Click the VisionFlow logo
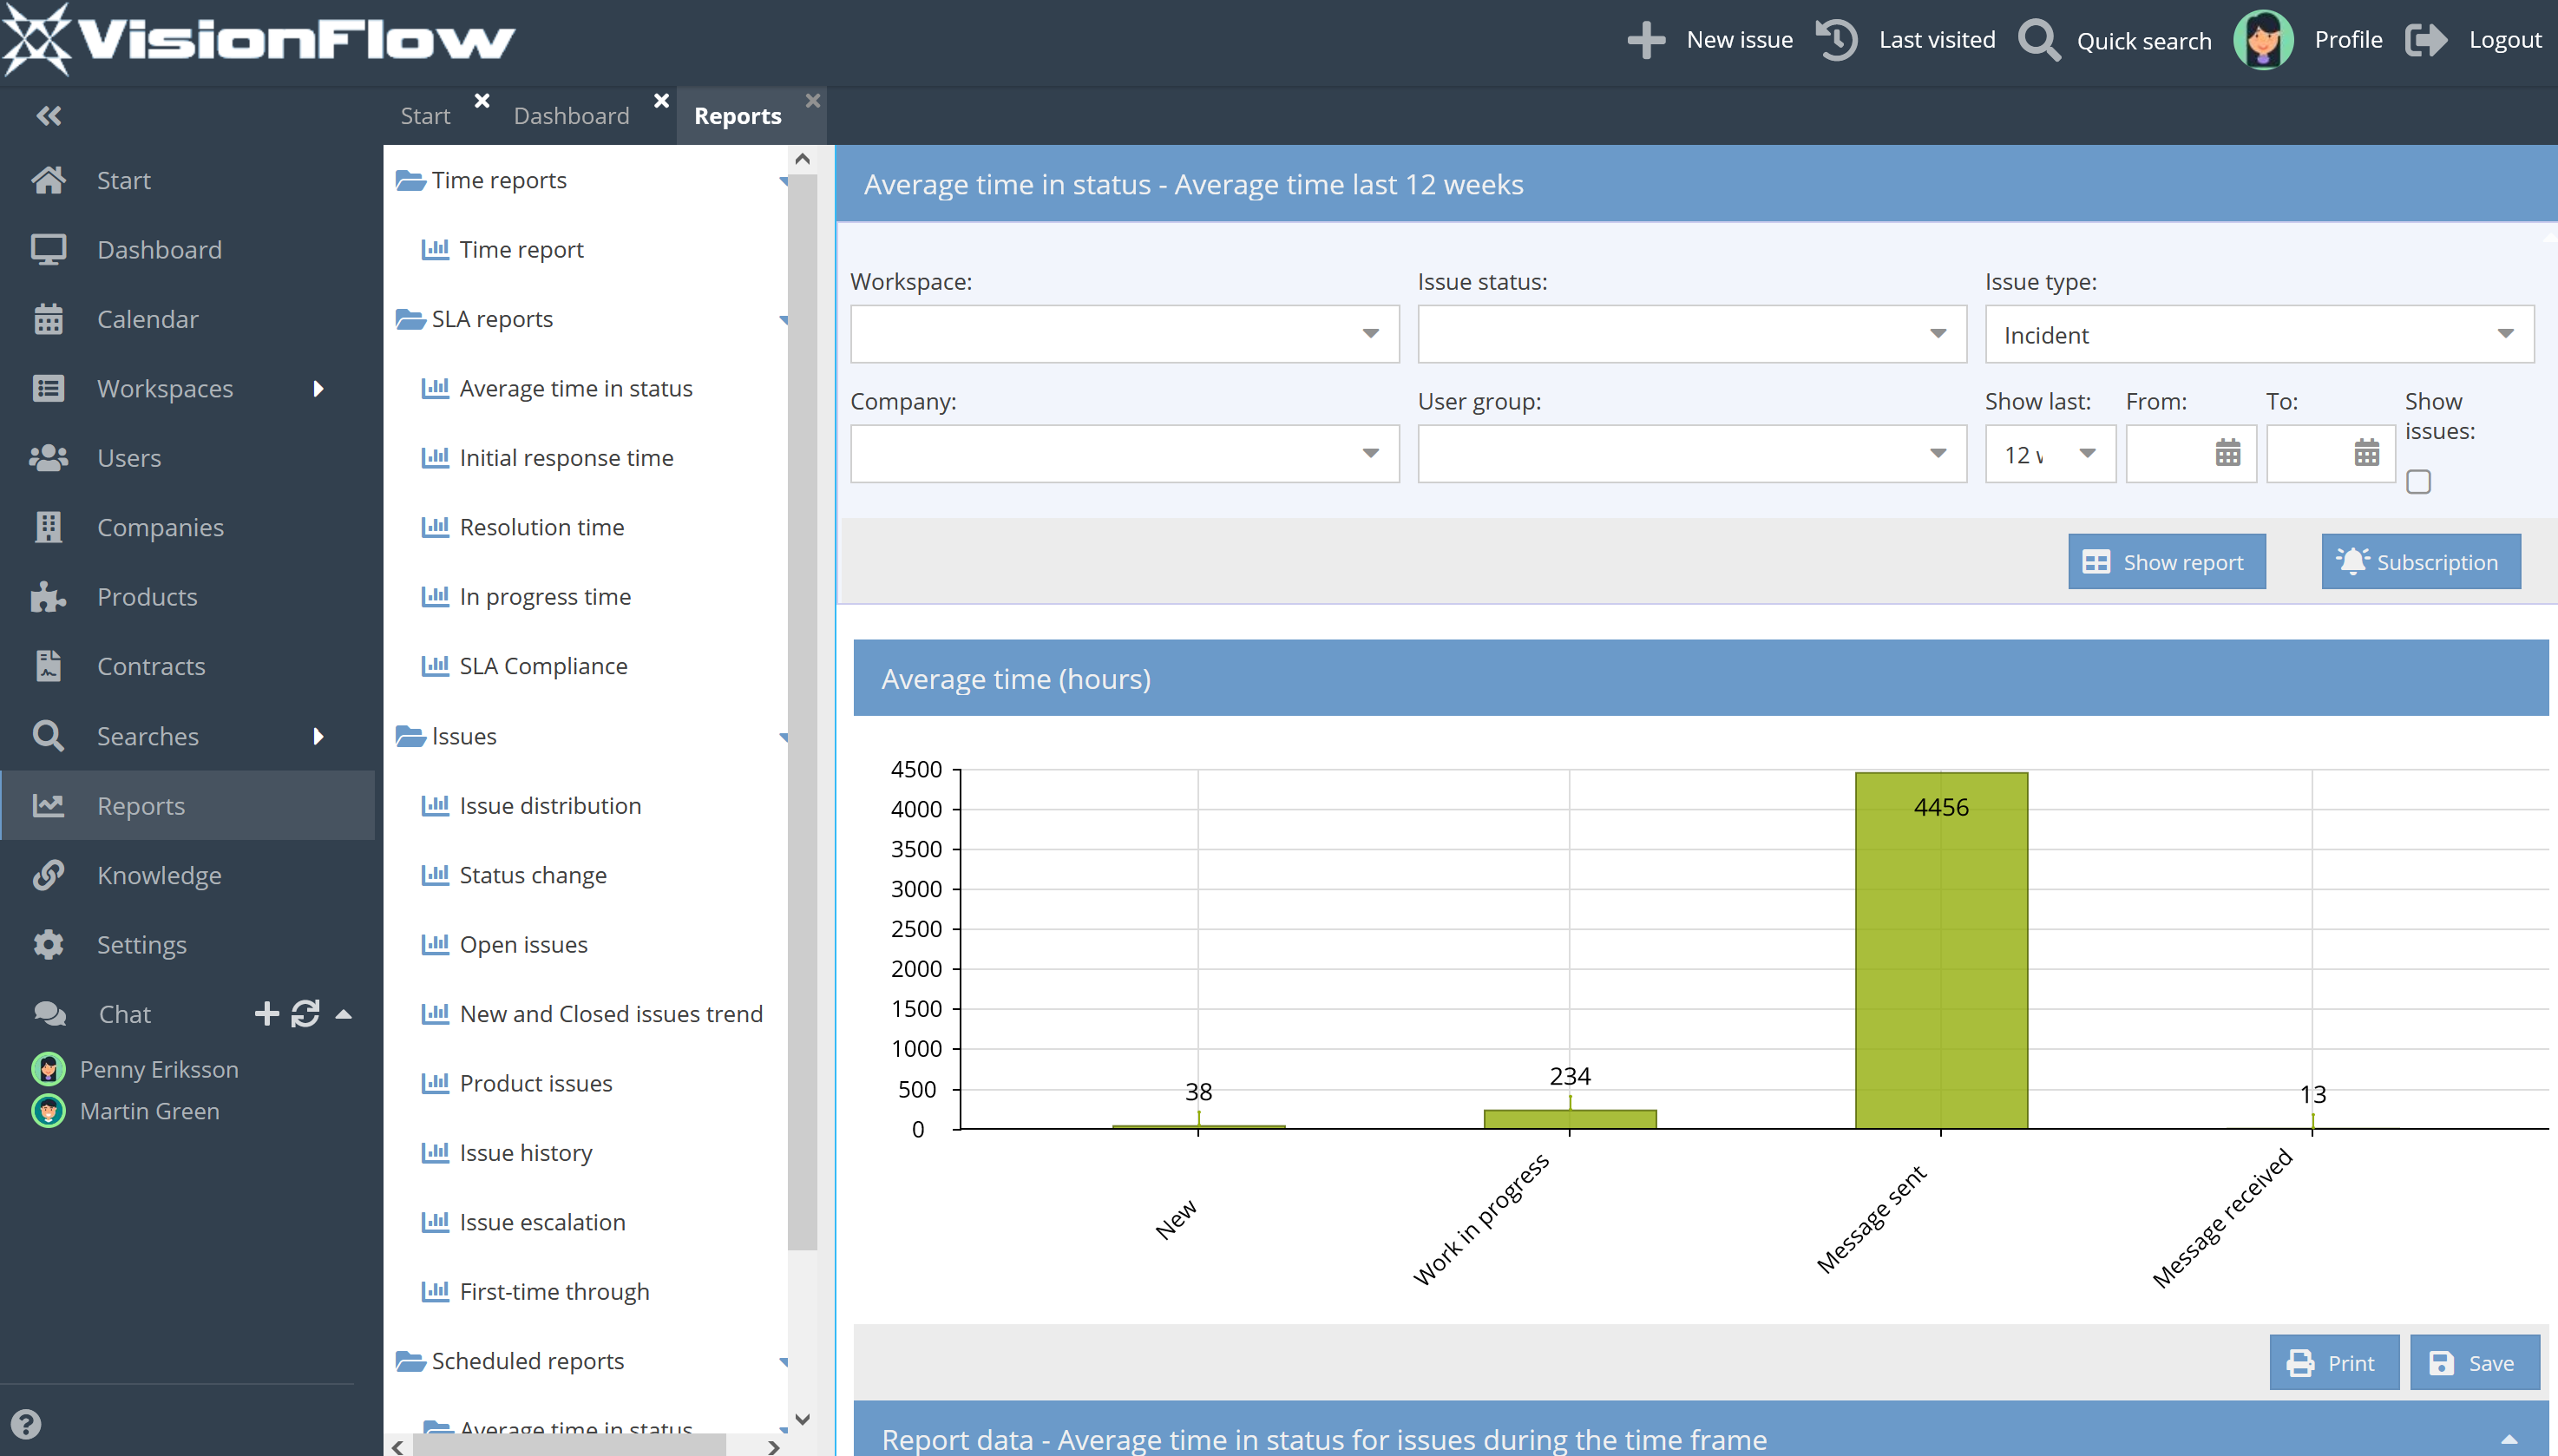 tap(258, 40)
